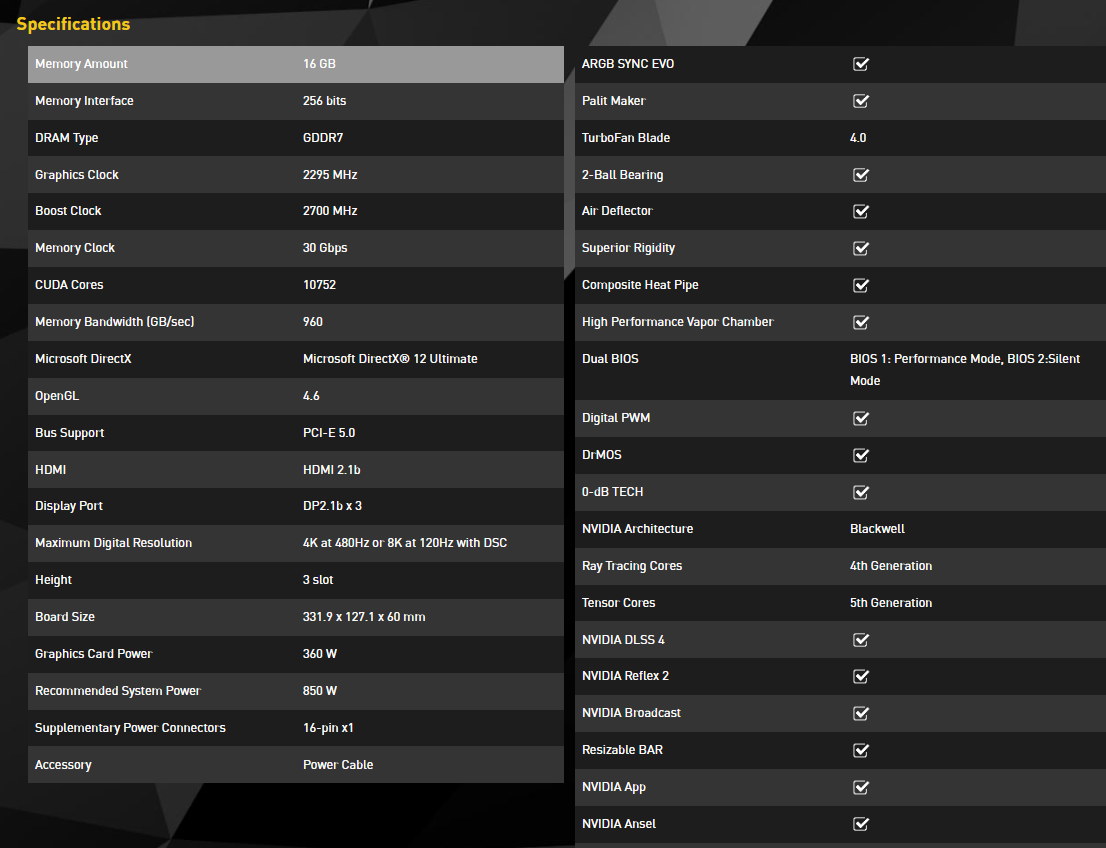Click the Dual BIOS mode description text
This screenshot has height=848, width=1106.
tap(964, 369)
